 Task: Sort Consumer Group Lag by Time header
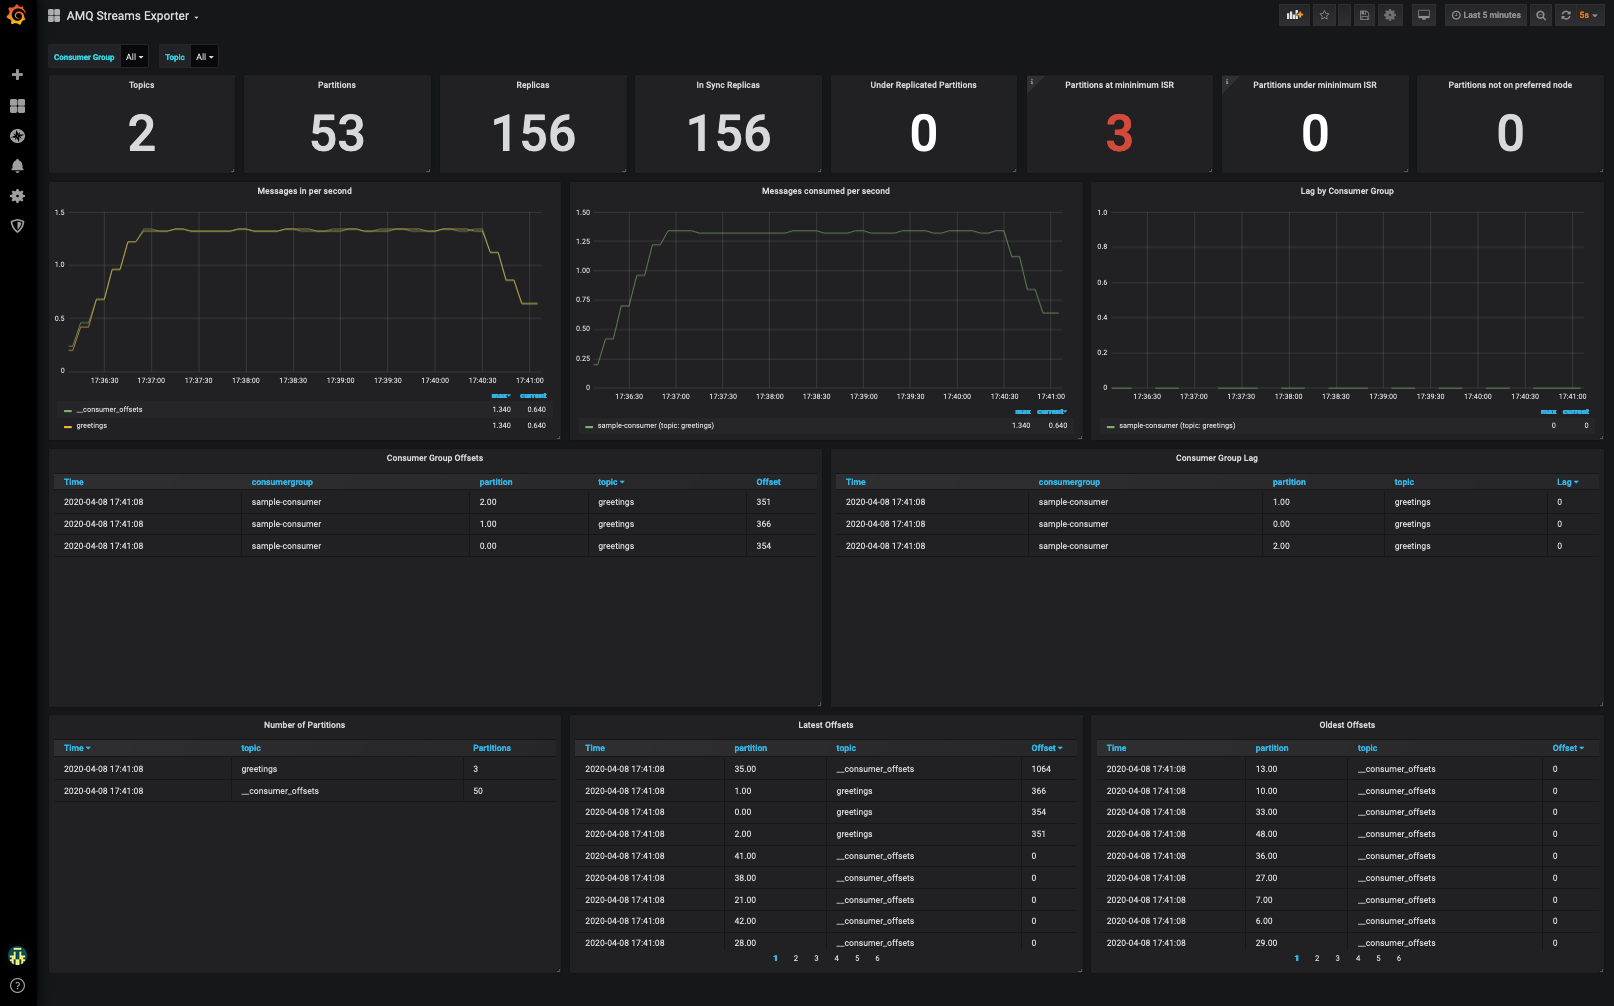pyautogui.click(x=856, y=482)
